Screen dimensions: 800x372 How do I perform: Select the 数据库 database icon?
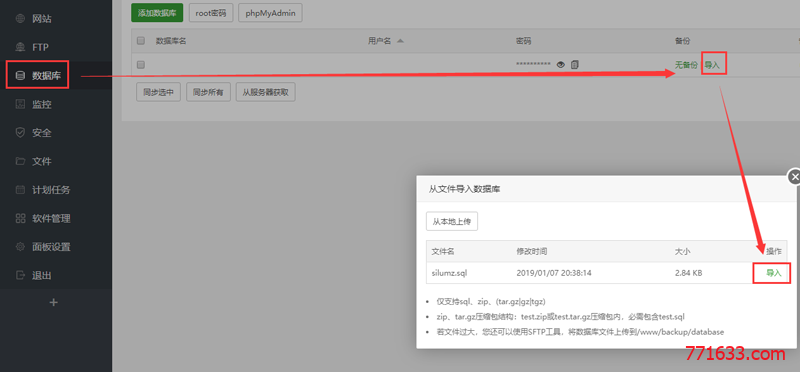[x=20, y=76]
